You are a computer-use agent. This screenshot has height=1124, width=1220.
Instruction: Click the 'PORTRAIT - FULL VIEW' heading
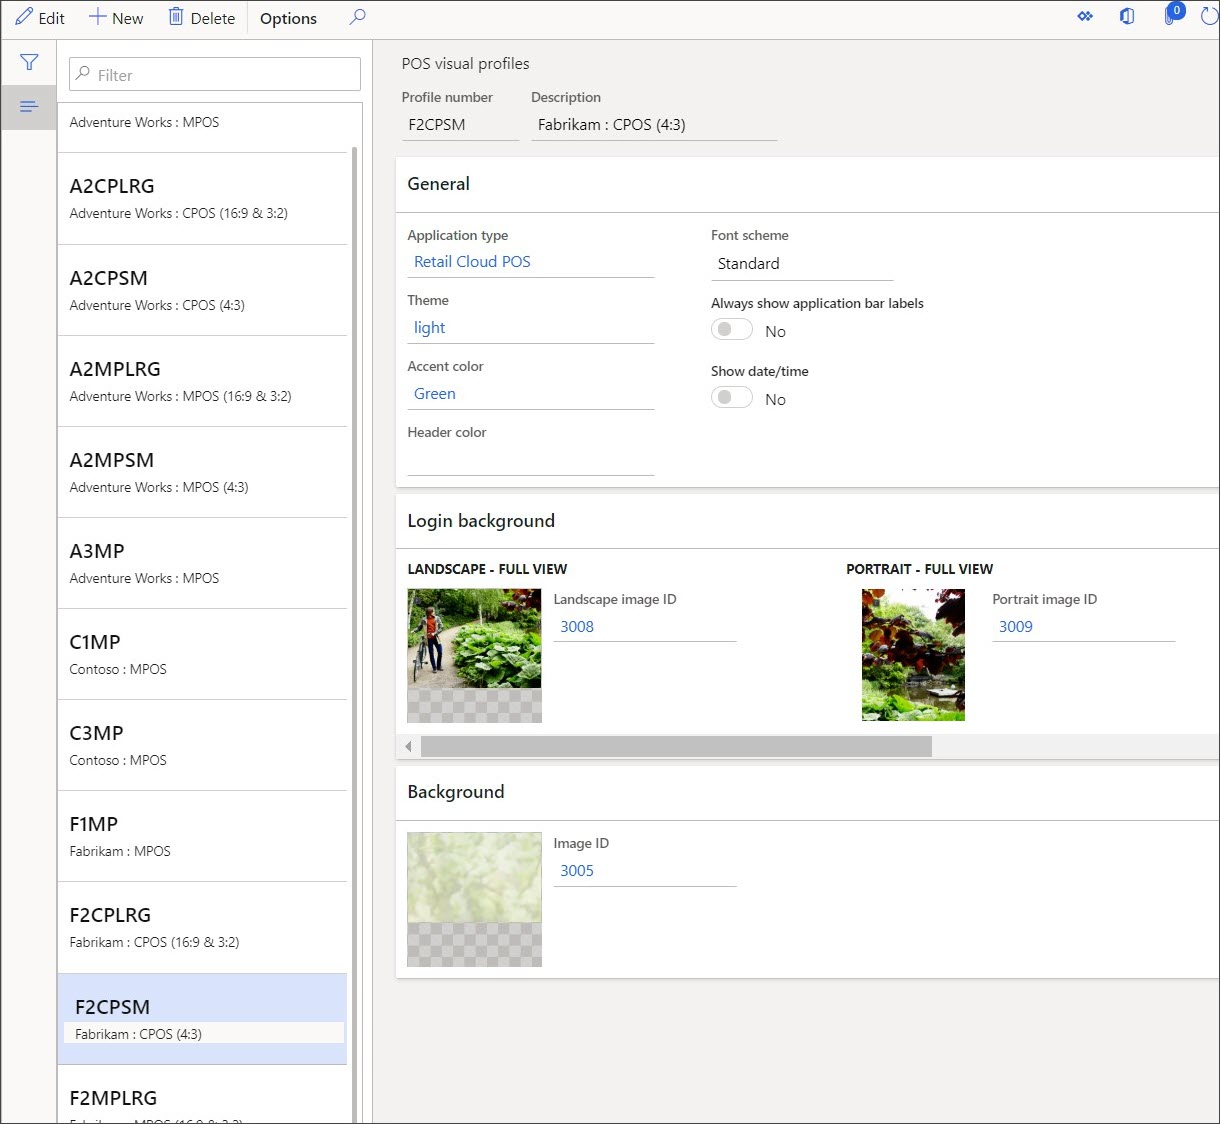(x=920, y=569)
